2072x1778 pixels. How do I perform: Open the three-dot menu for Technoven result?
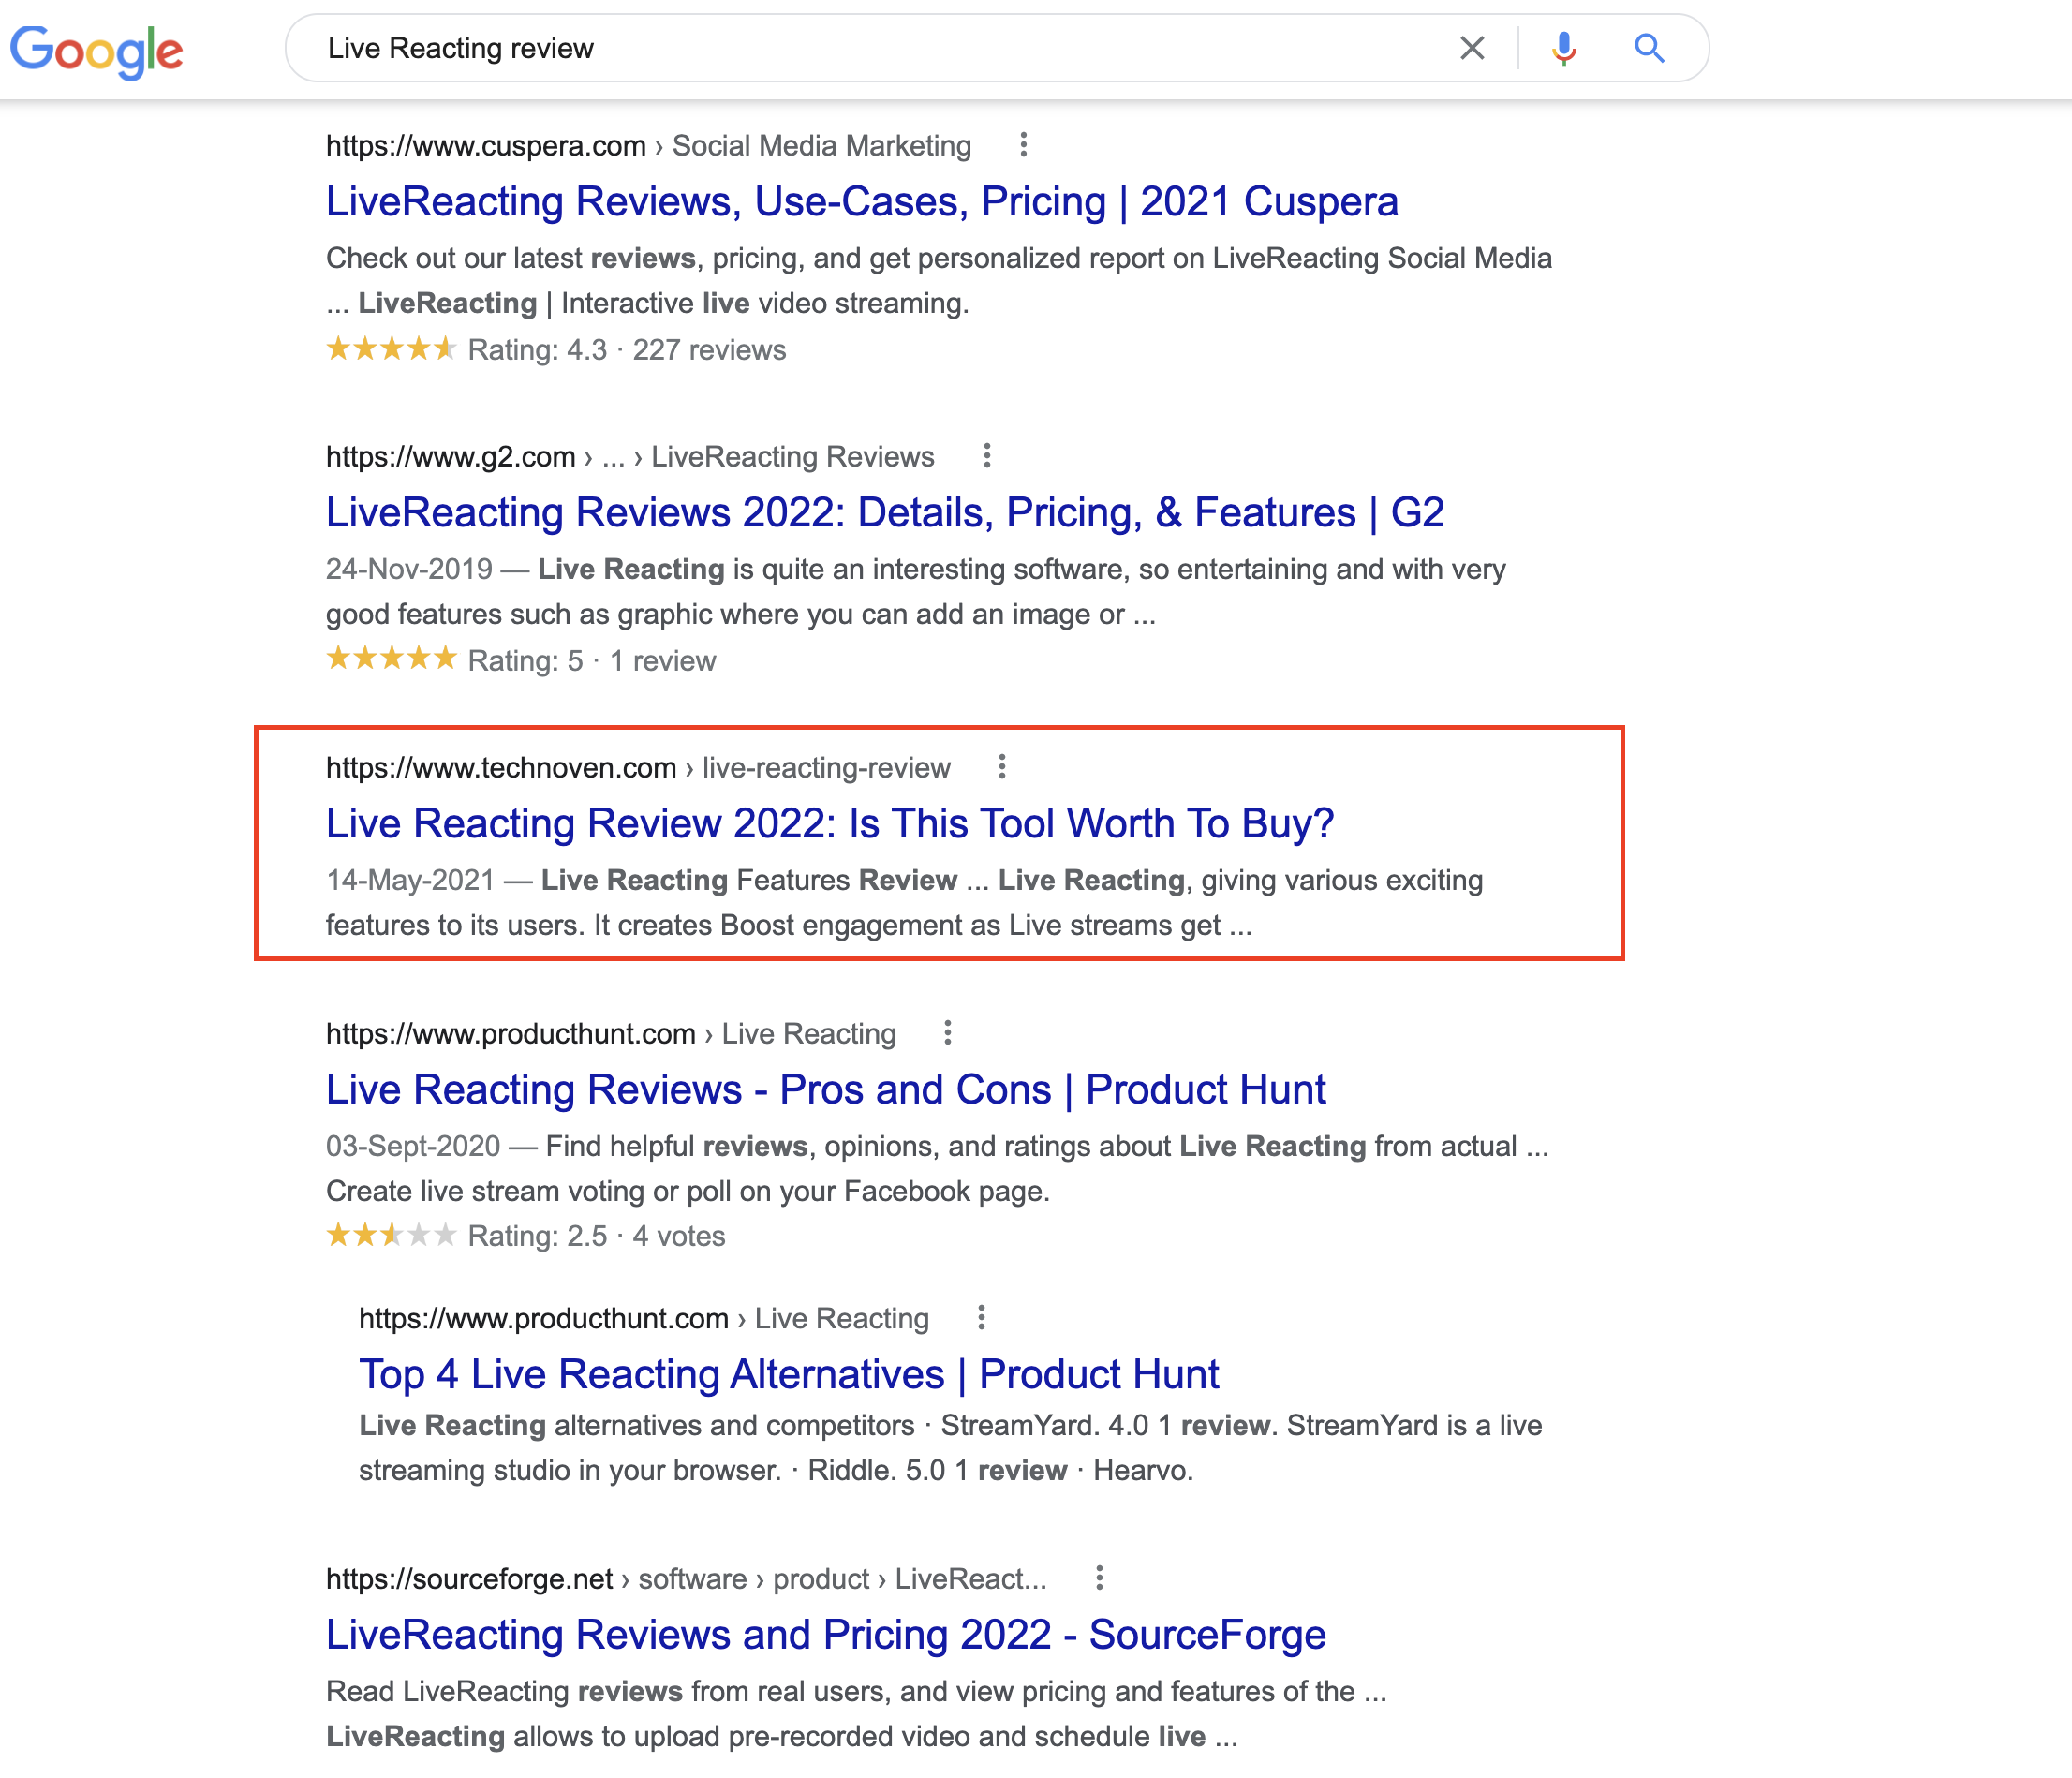[x=1002, y=767]
